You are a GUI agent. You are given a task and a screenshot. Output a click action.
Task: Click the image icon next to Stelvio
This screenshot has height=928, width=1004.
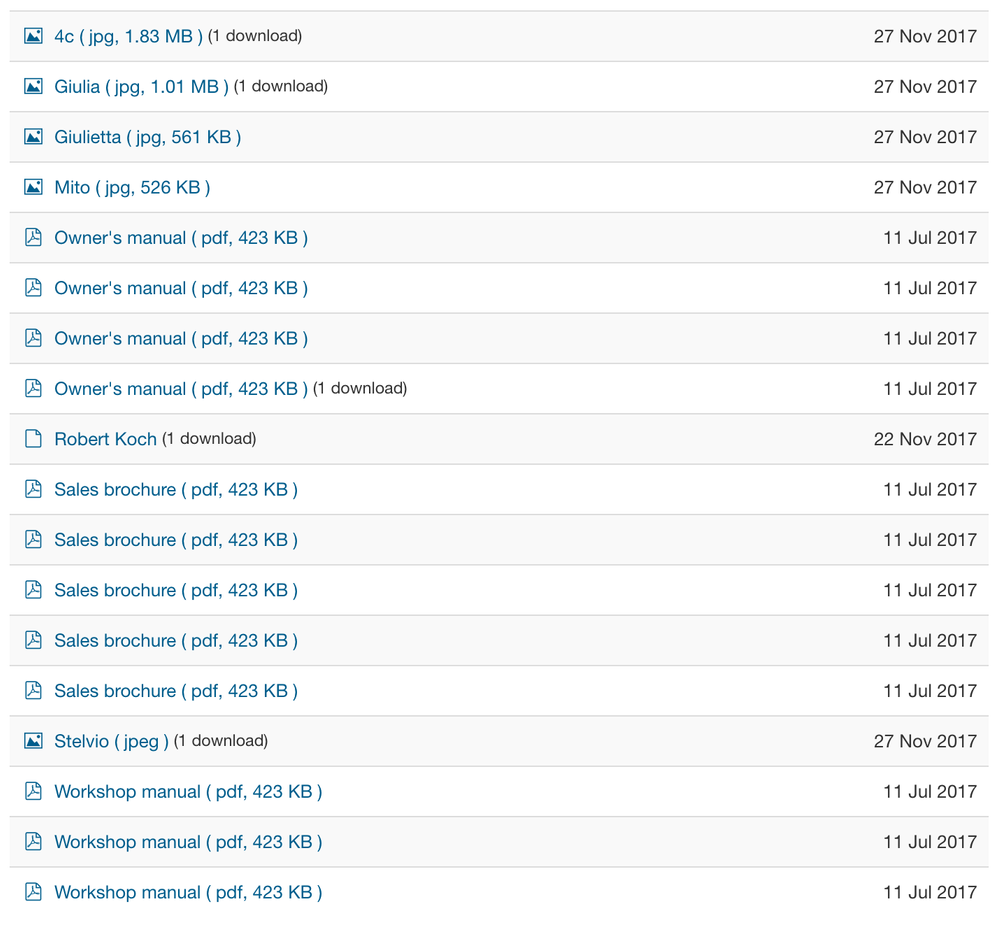coord(33,741)
